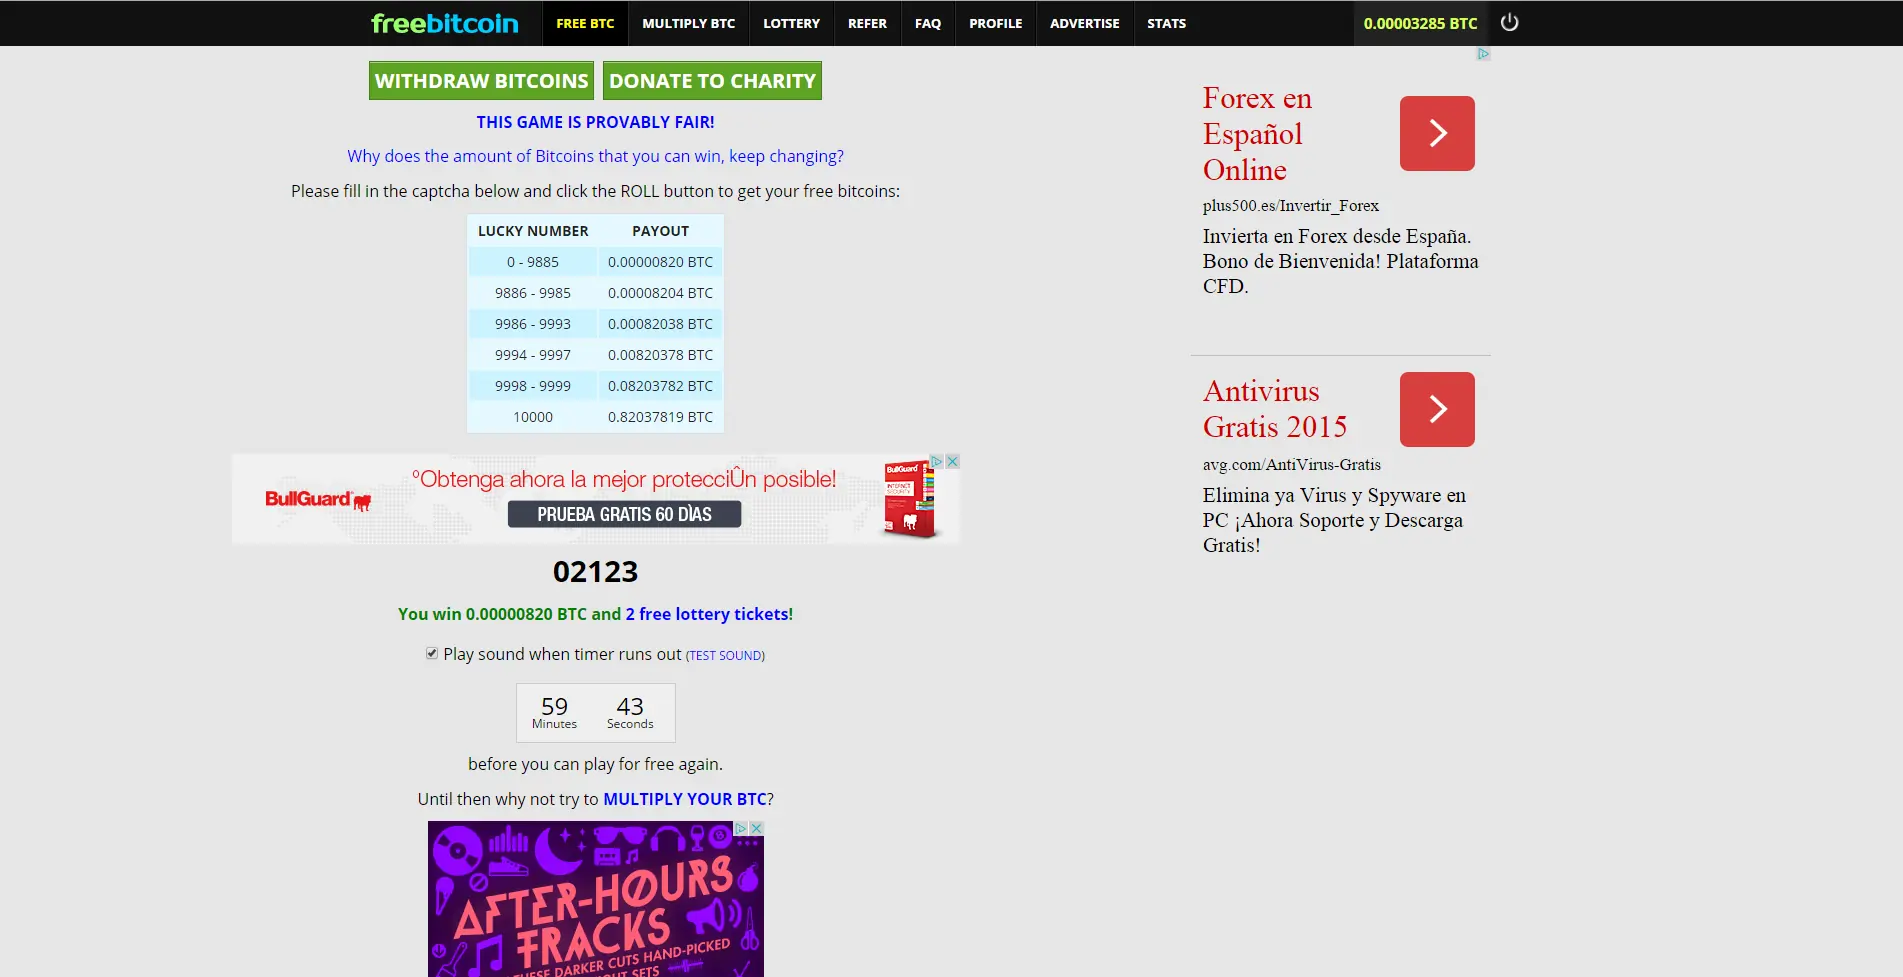
Task: Open the ADVERTISE page
Action: pos(1084,23)
